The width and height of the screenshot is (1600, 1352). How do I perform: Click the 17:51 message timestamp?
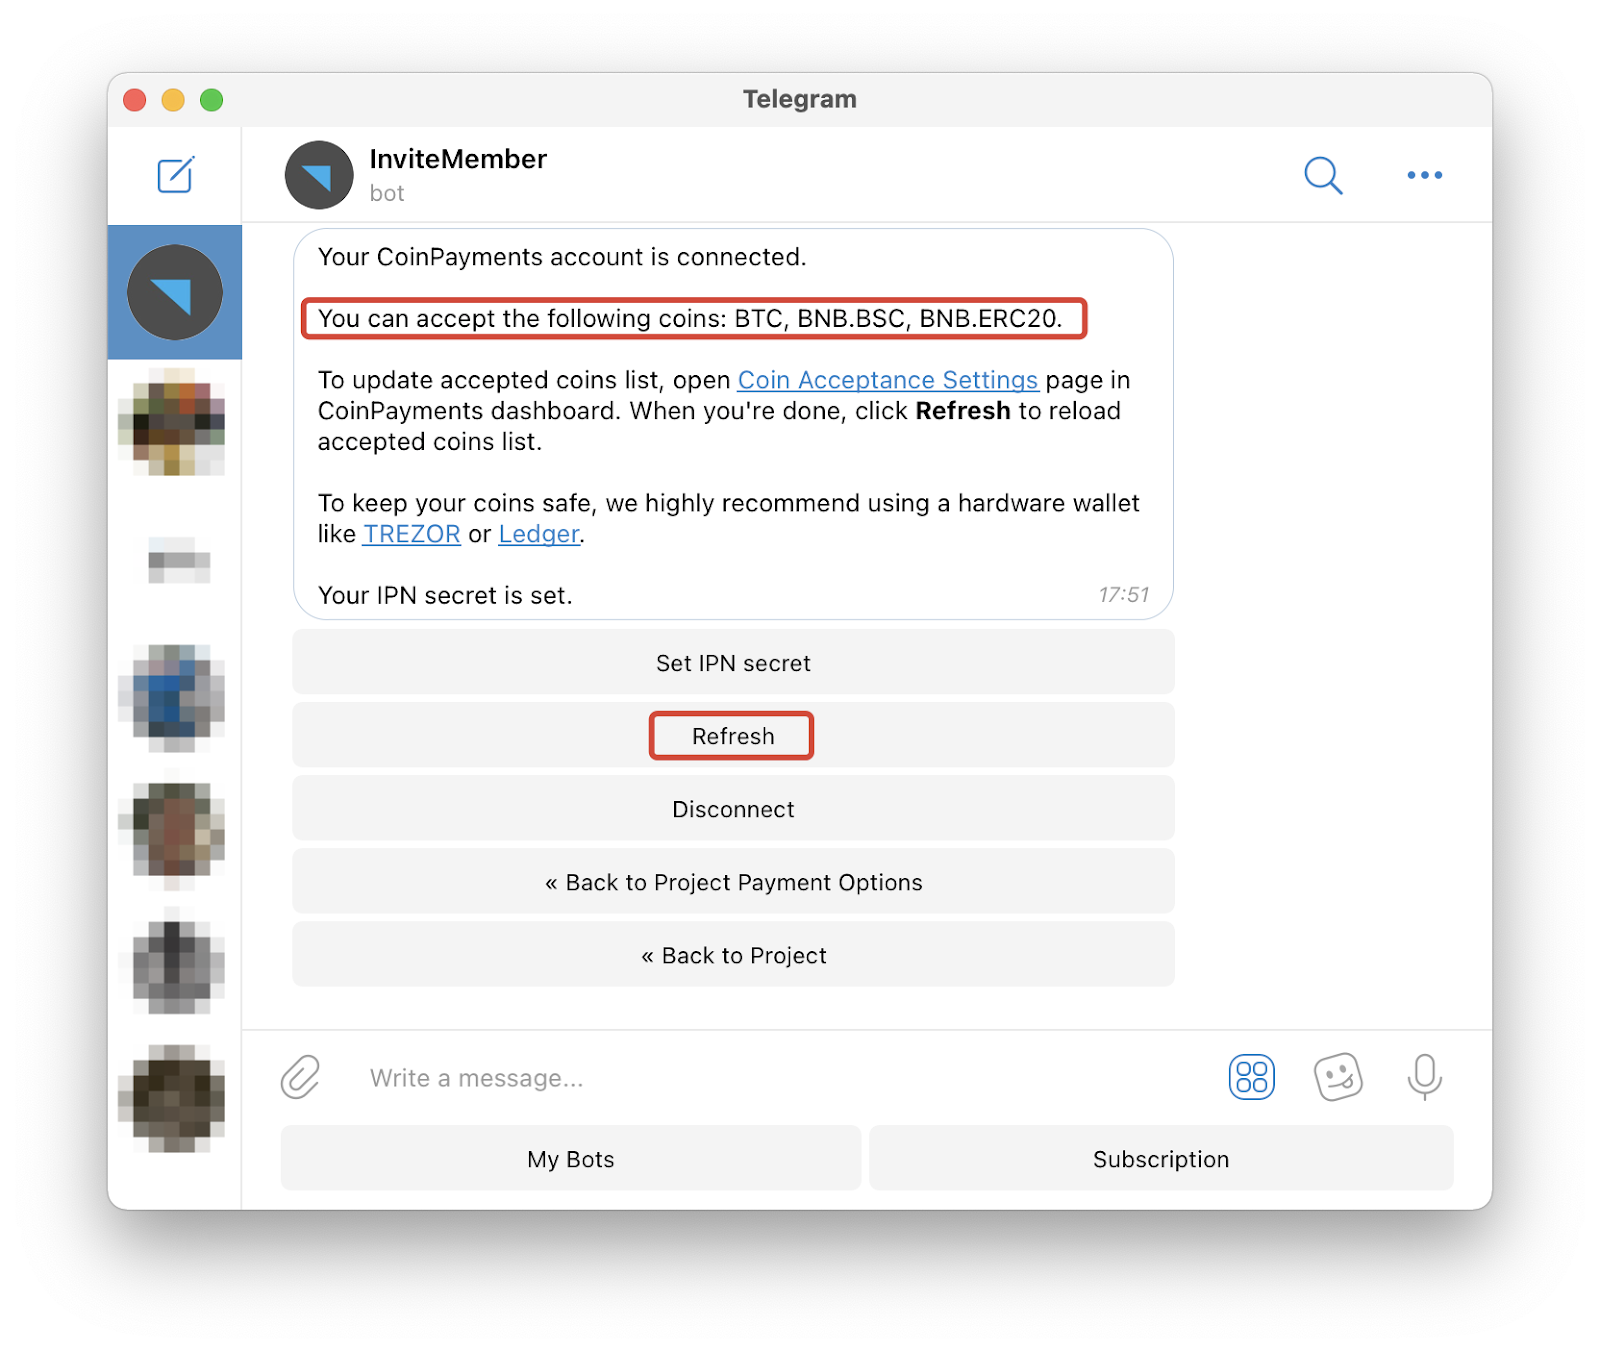coord(1124,595)
